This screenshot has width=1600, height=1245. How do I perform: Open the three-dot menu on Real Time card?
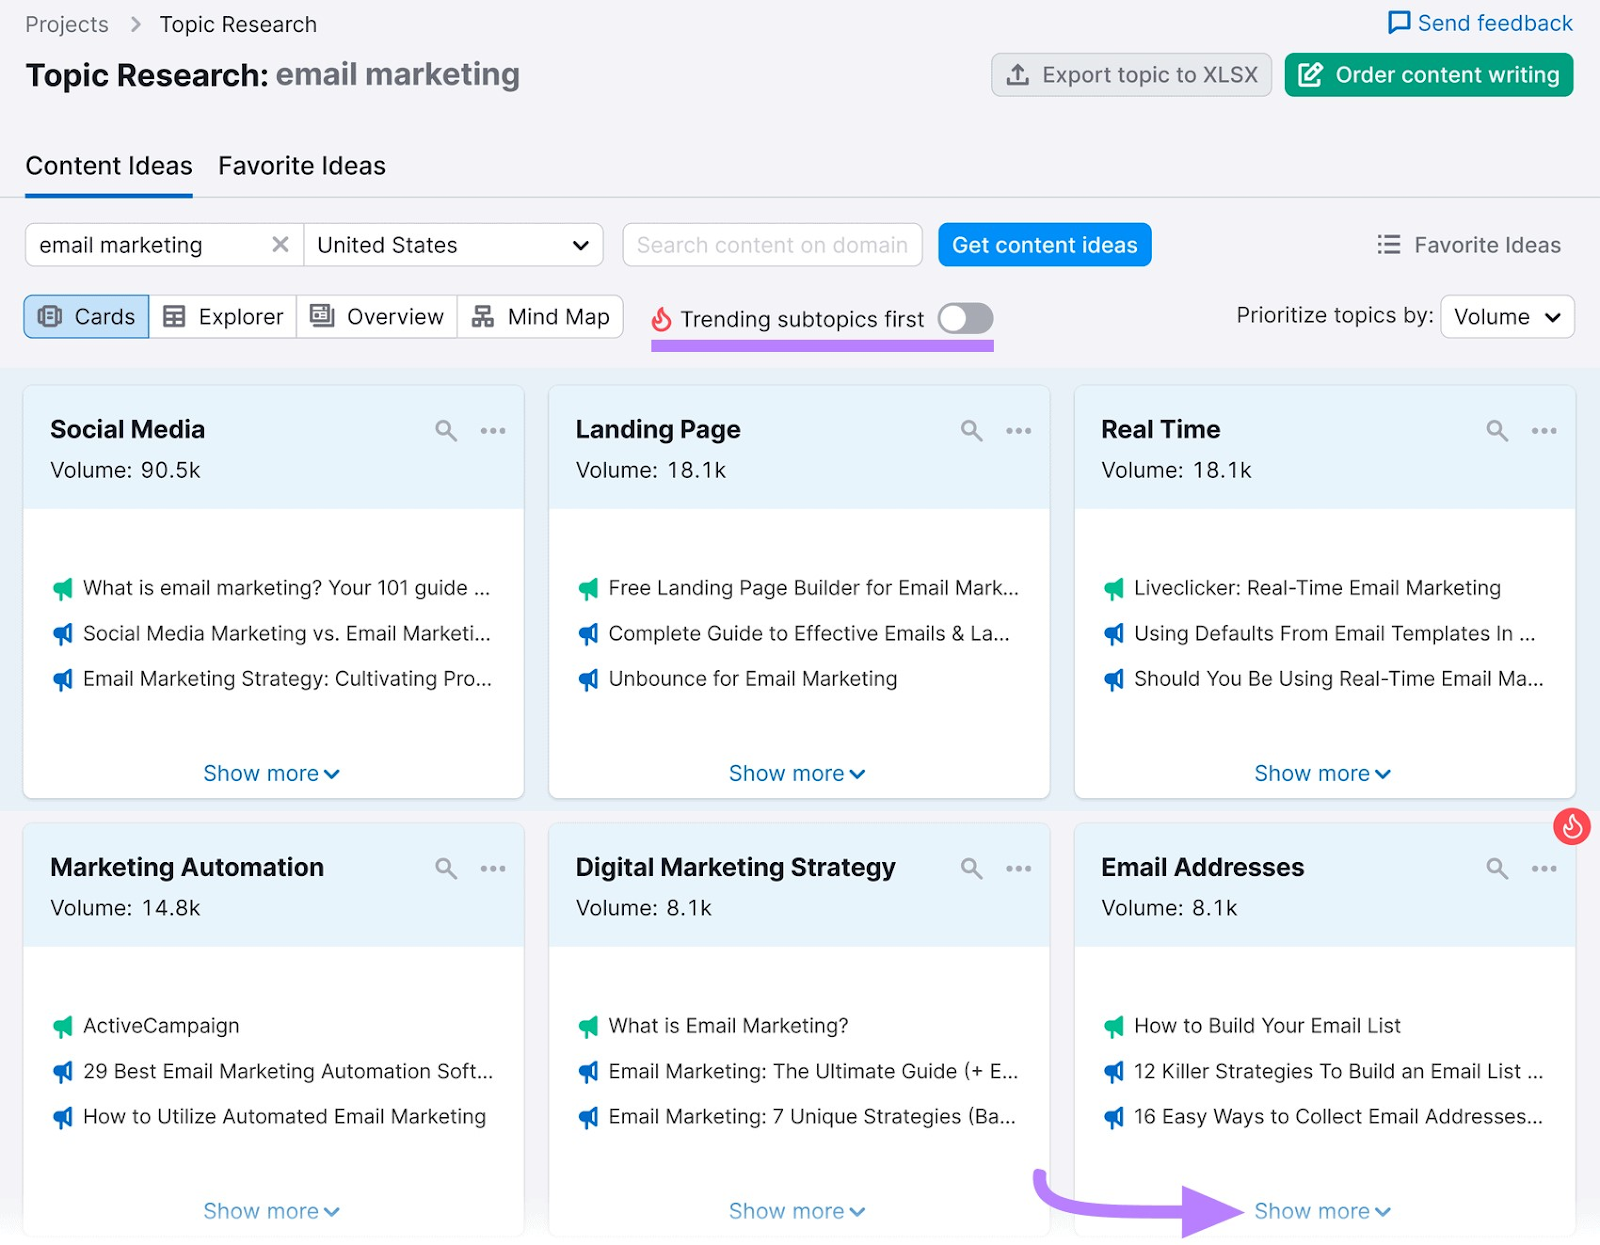pyautogui.click(x=1544, y=431)
